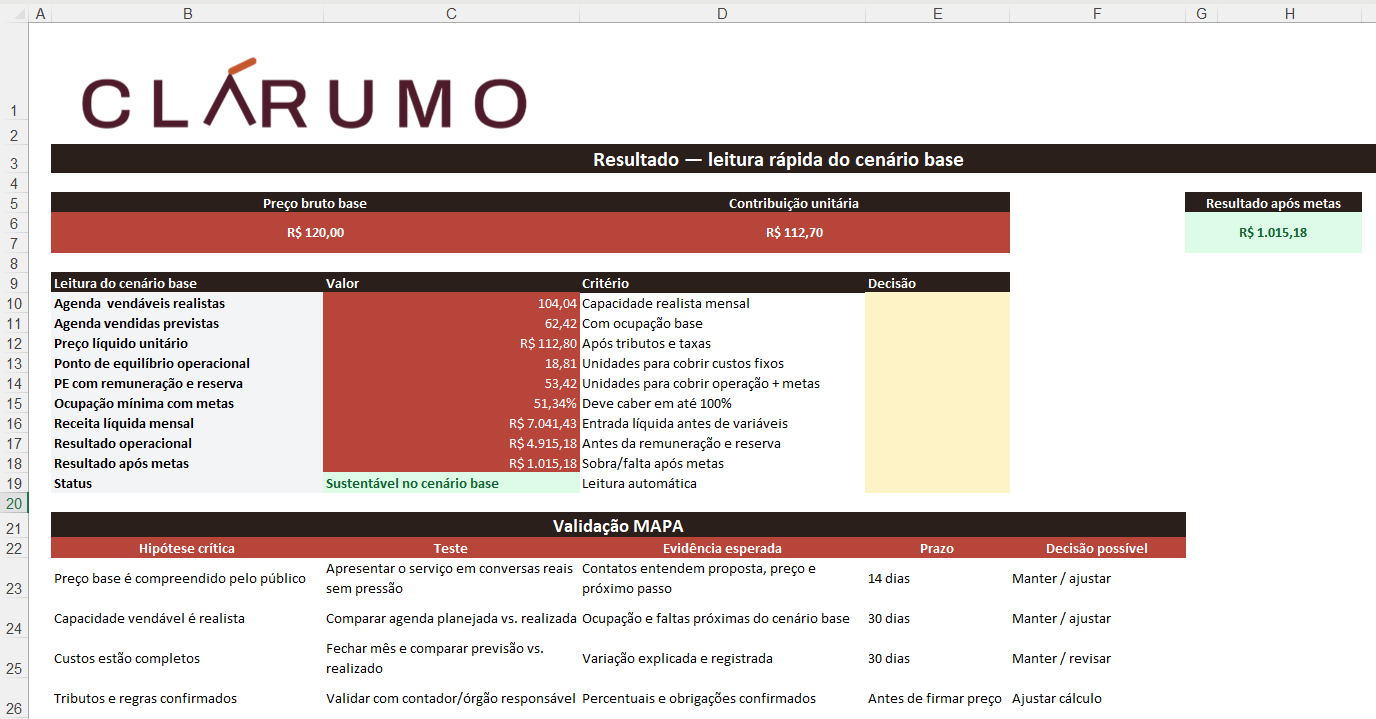Image resolution: width=1376 pixels, height=719 pixels.
Task: Select the 51,34% minimum occupancy value
Action: click(451, 403)
